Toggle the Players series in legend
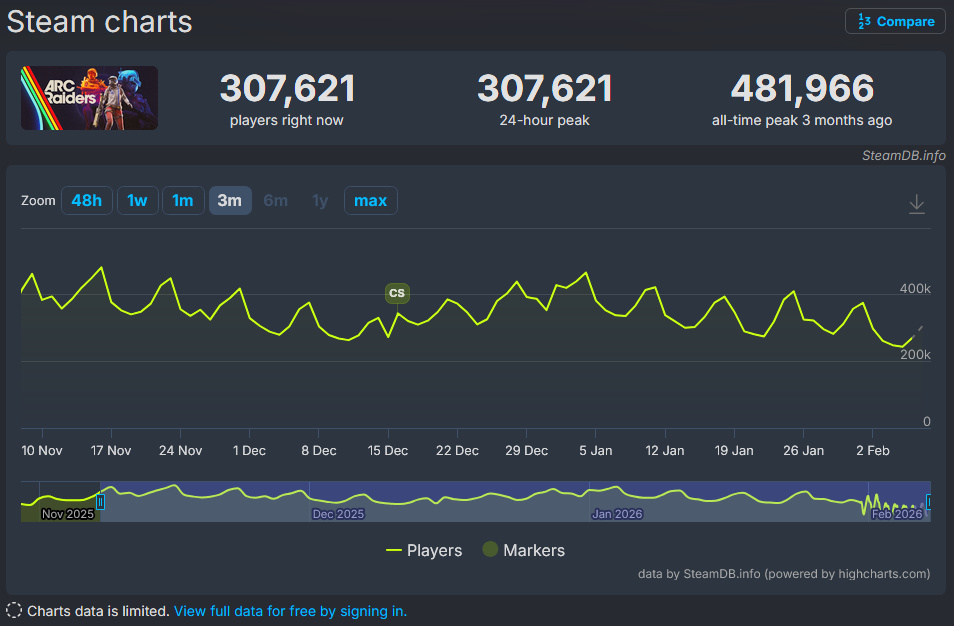Screen dimensions: 954x626 pos(424,551)
